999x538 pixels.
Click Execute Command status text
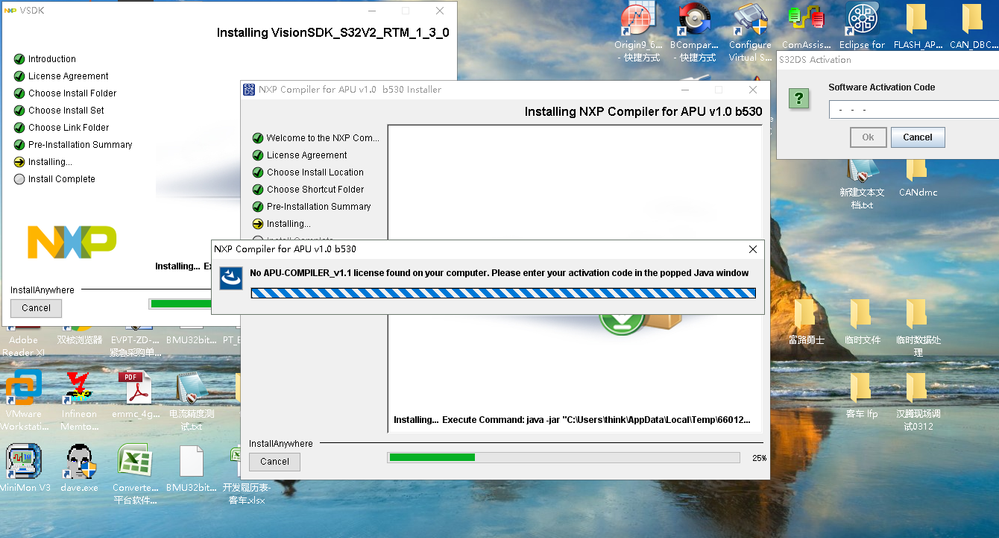(x=571, y=419)
